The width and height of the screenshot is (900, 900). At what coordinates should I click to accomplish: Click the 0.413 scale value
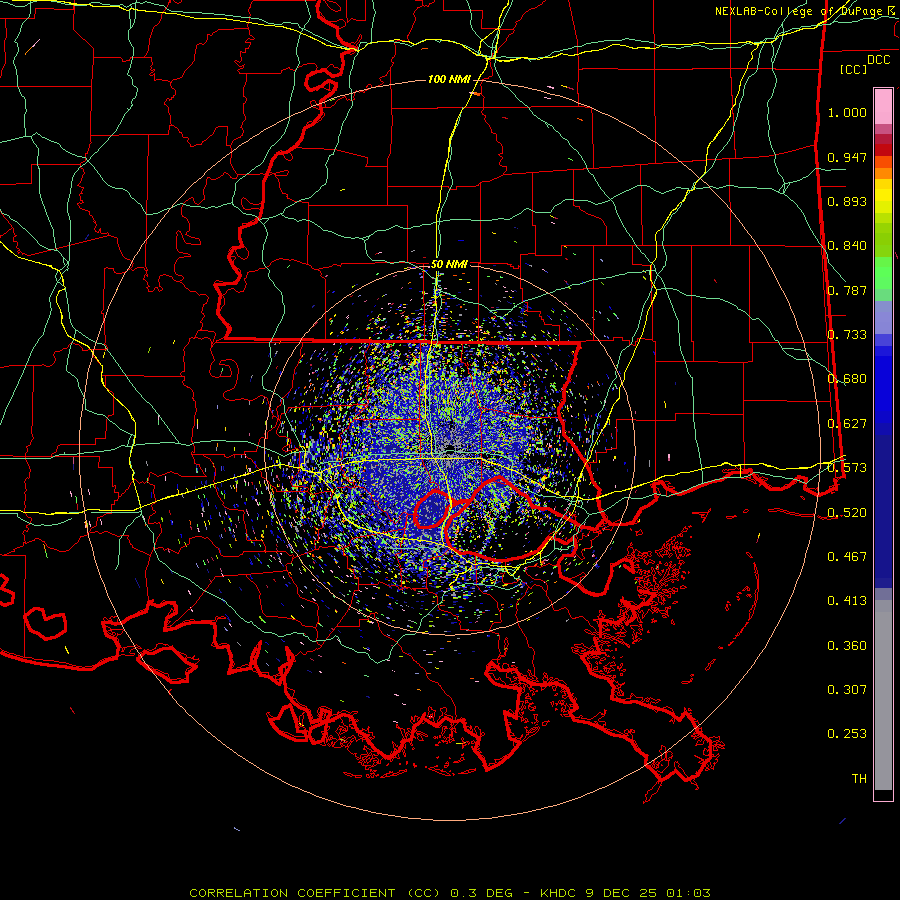tap(847, 601)
